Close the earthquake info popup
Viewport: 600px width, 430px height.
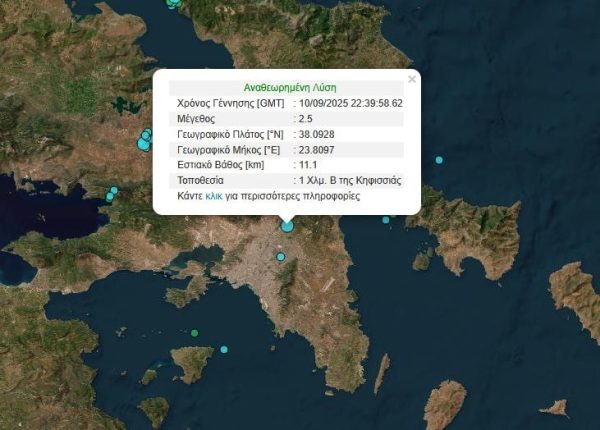[411, 79]
